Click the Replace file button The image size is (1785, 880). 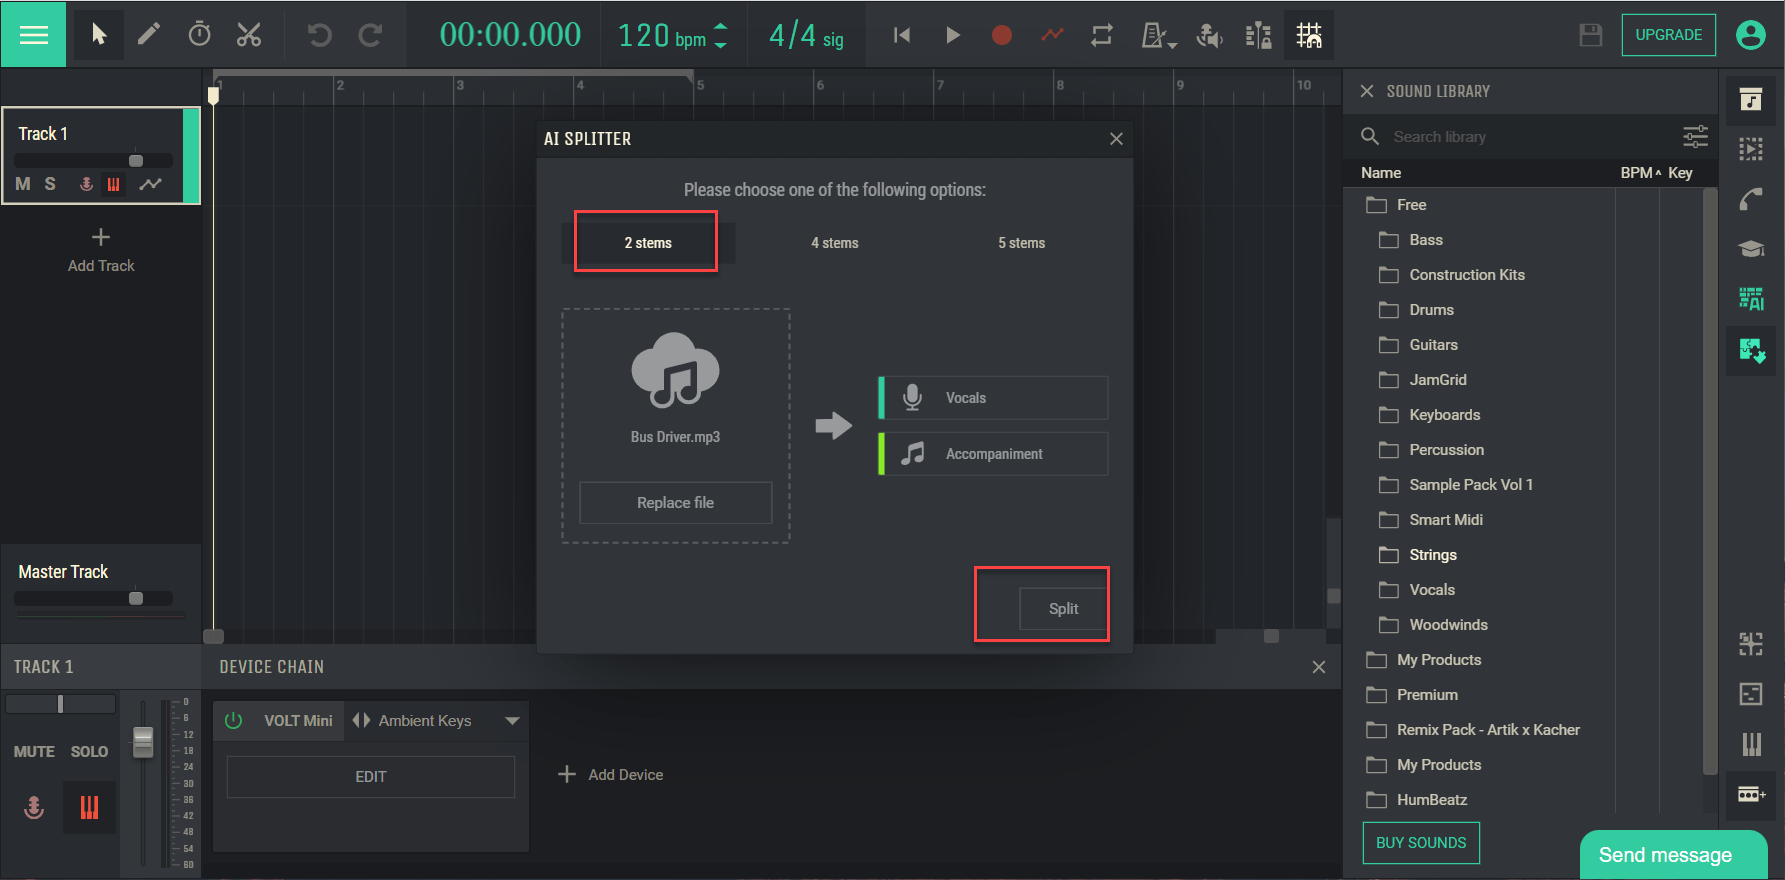675,503
